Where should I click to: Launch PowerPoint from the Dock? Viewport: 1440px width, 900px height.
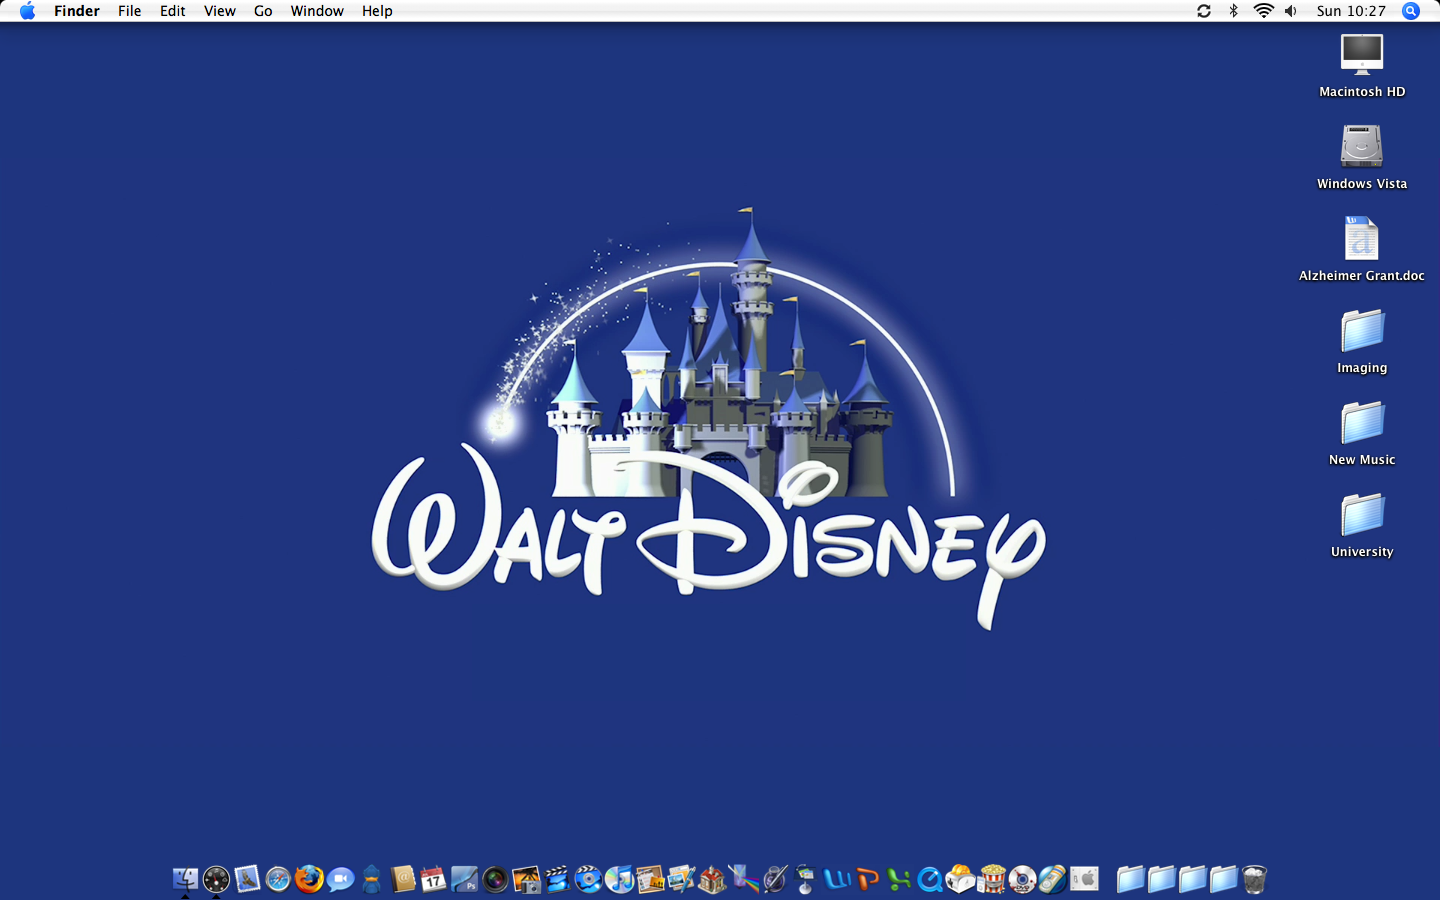click(x=868, y=879)
